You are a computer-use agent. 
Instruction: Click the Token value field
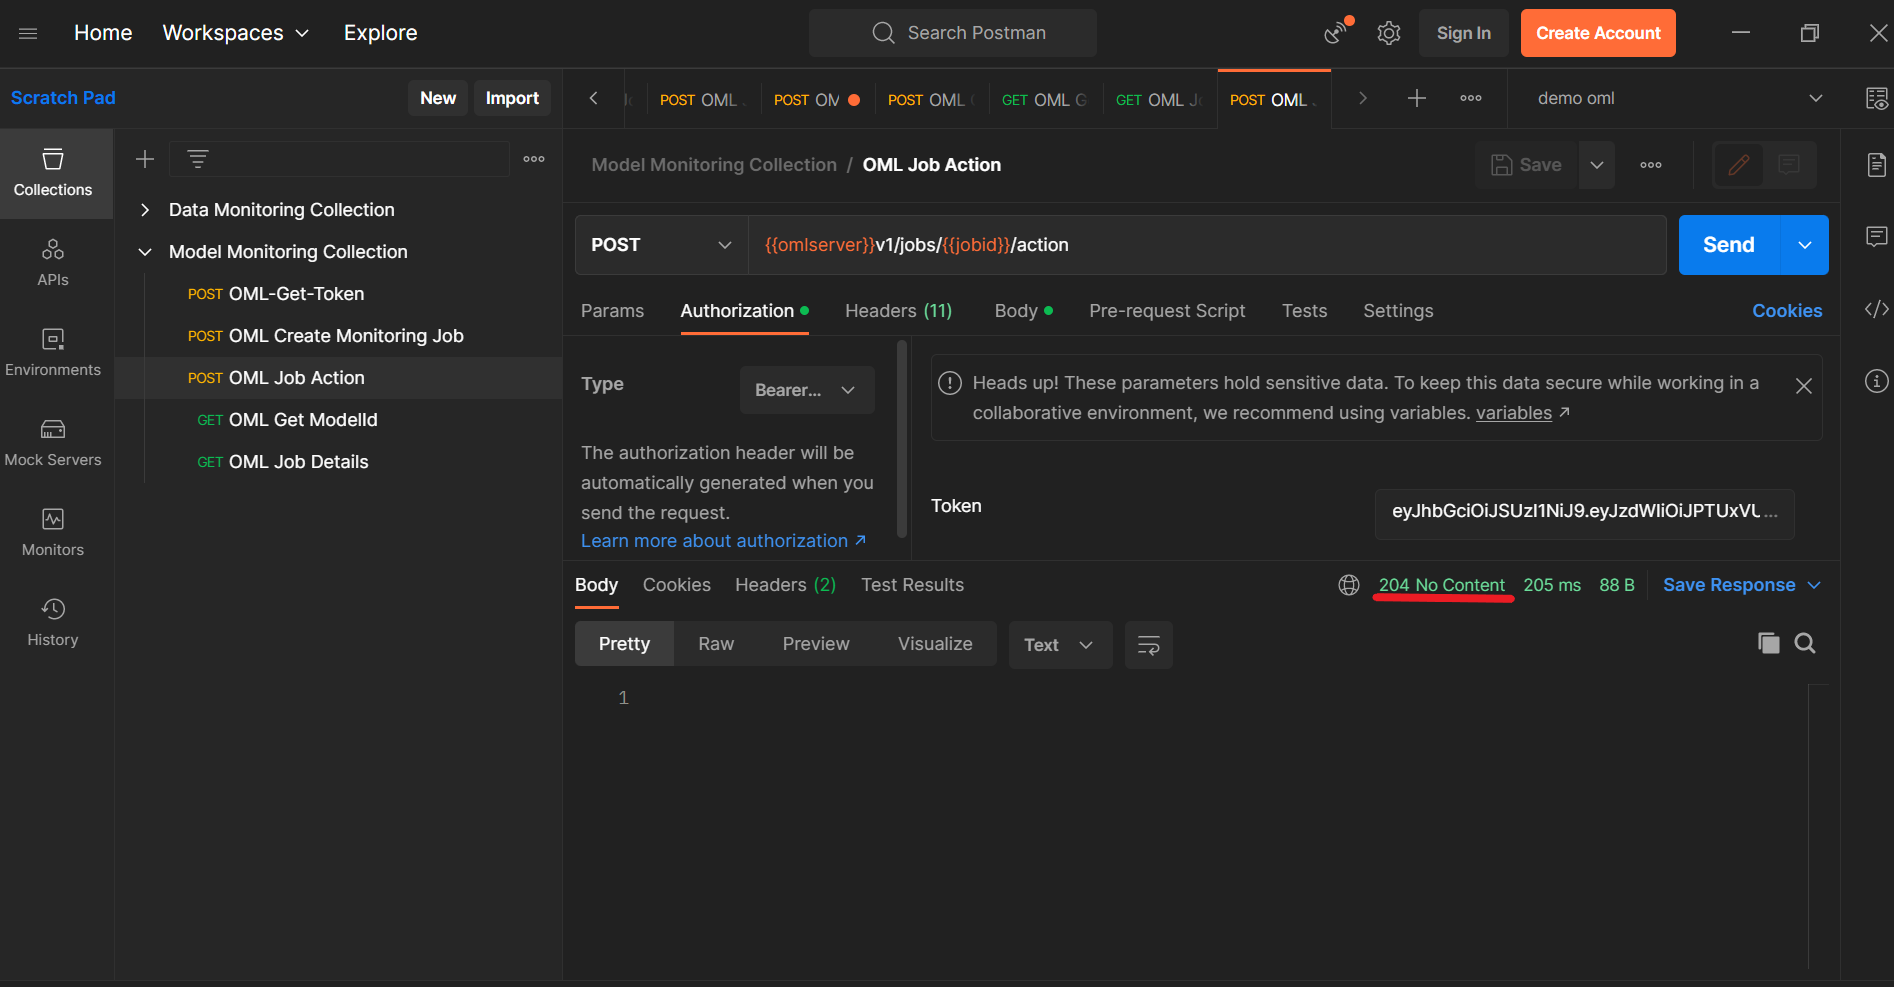pyautogui.click(x=1585, y=512)
